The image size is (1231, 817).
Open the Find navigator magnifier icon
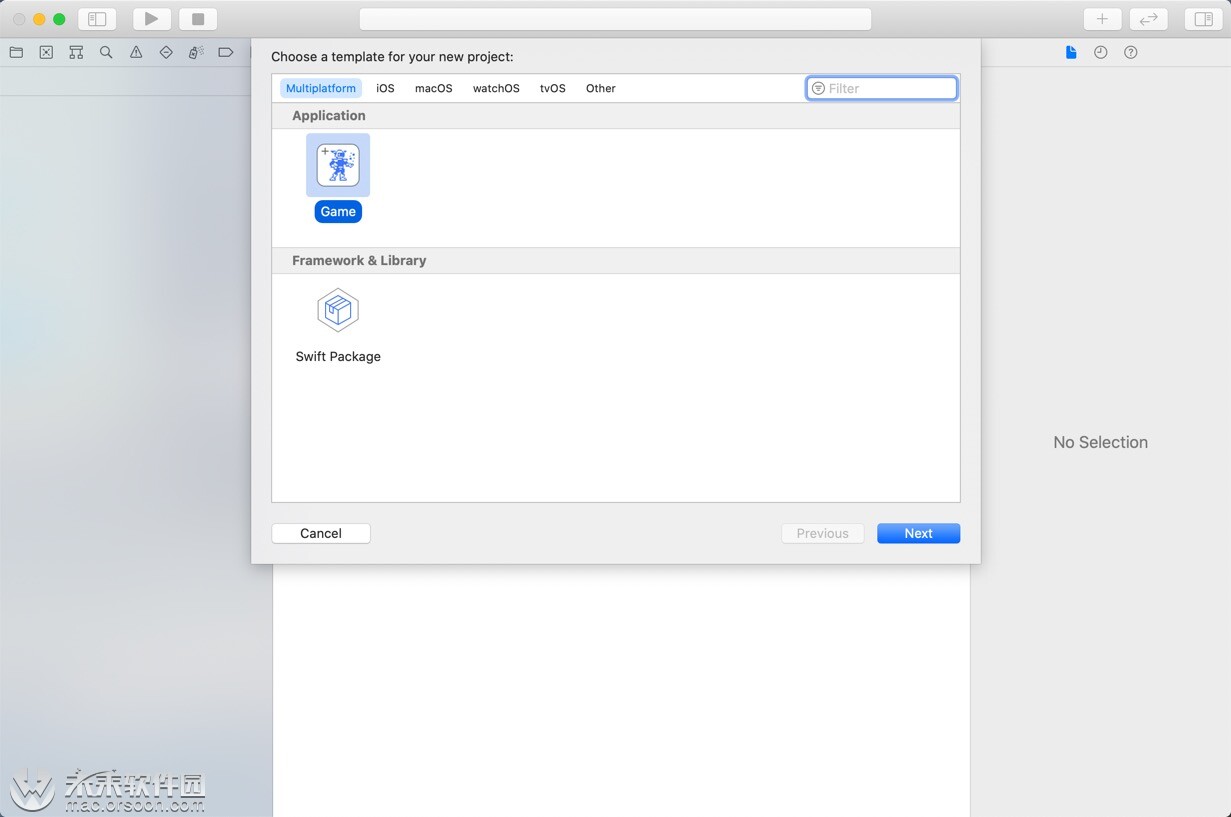pos(106,52)
